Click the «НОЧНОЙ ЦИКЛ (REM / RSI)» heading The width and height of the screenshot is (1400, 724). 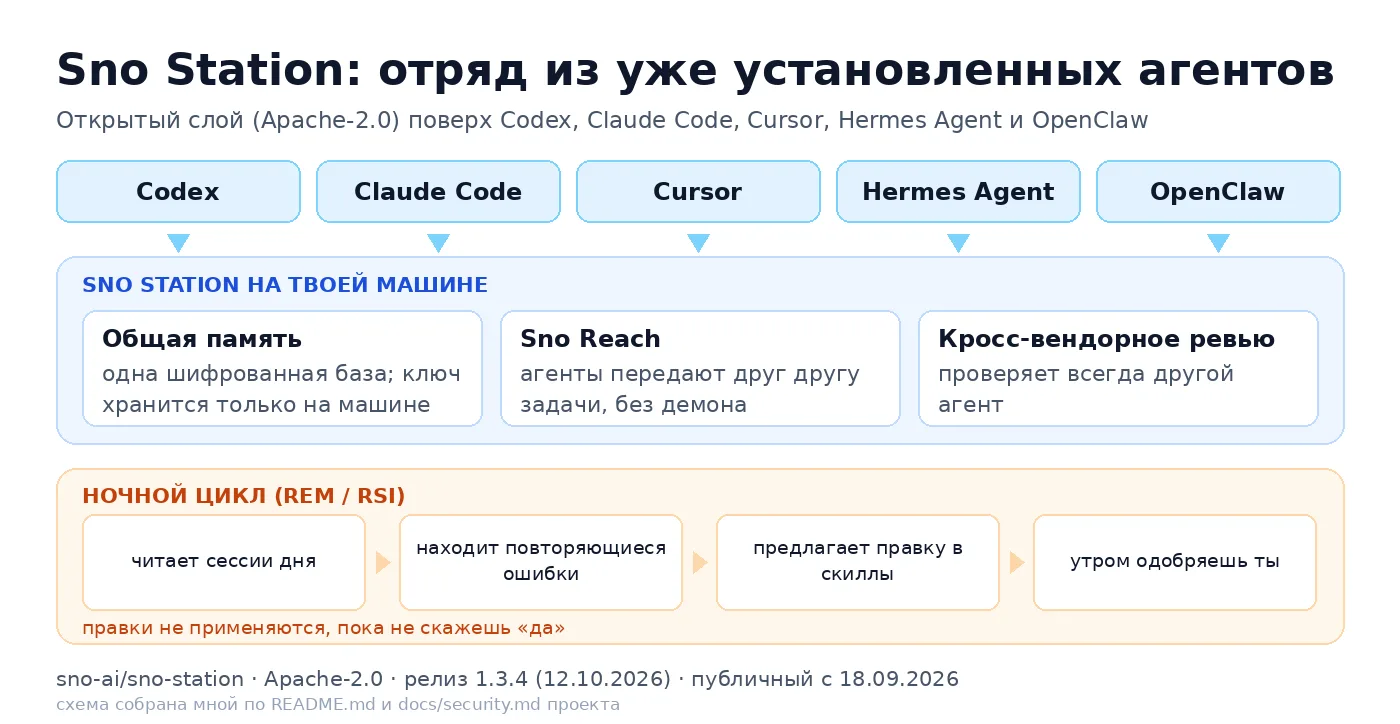(244, 496)
